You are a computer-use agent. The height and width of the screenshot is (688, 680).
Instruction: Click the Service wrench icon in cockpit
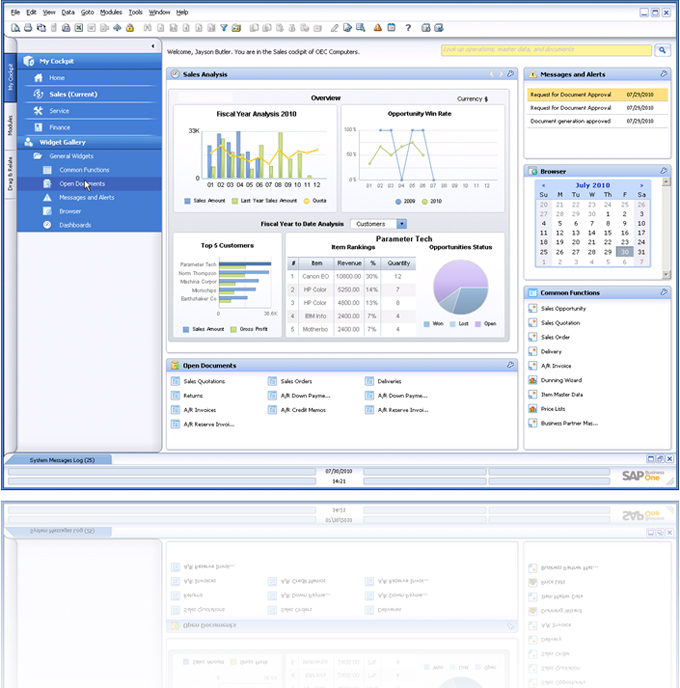click(38, 111)
